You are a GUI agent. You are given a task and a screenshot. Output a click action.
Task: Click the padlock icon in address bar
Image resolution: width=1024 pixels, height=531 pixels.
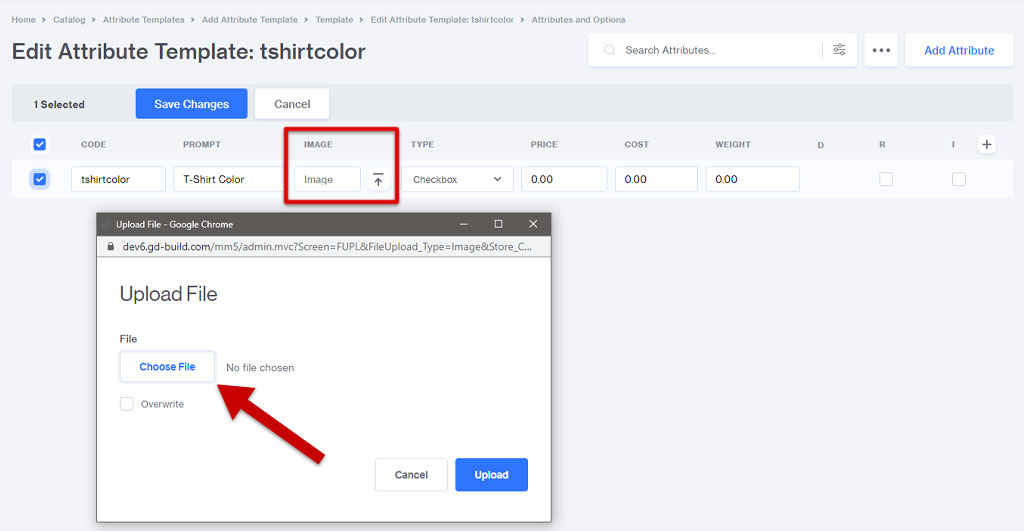click(x=111, y=246)
